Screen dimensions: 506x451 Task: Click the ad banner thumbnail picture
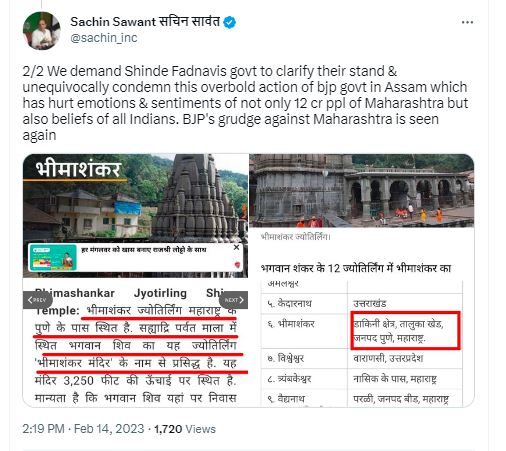(53, 257)
